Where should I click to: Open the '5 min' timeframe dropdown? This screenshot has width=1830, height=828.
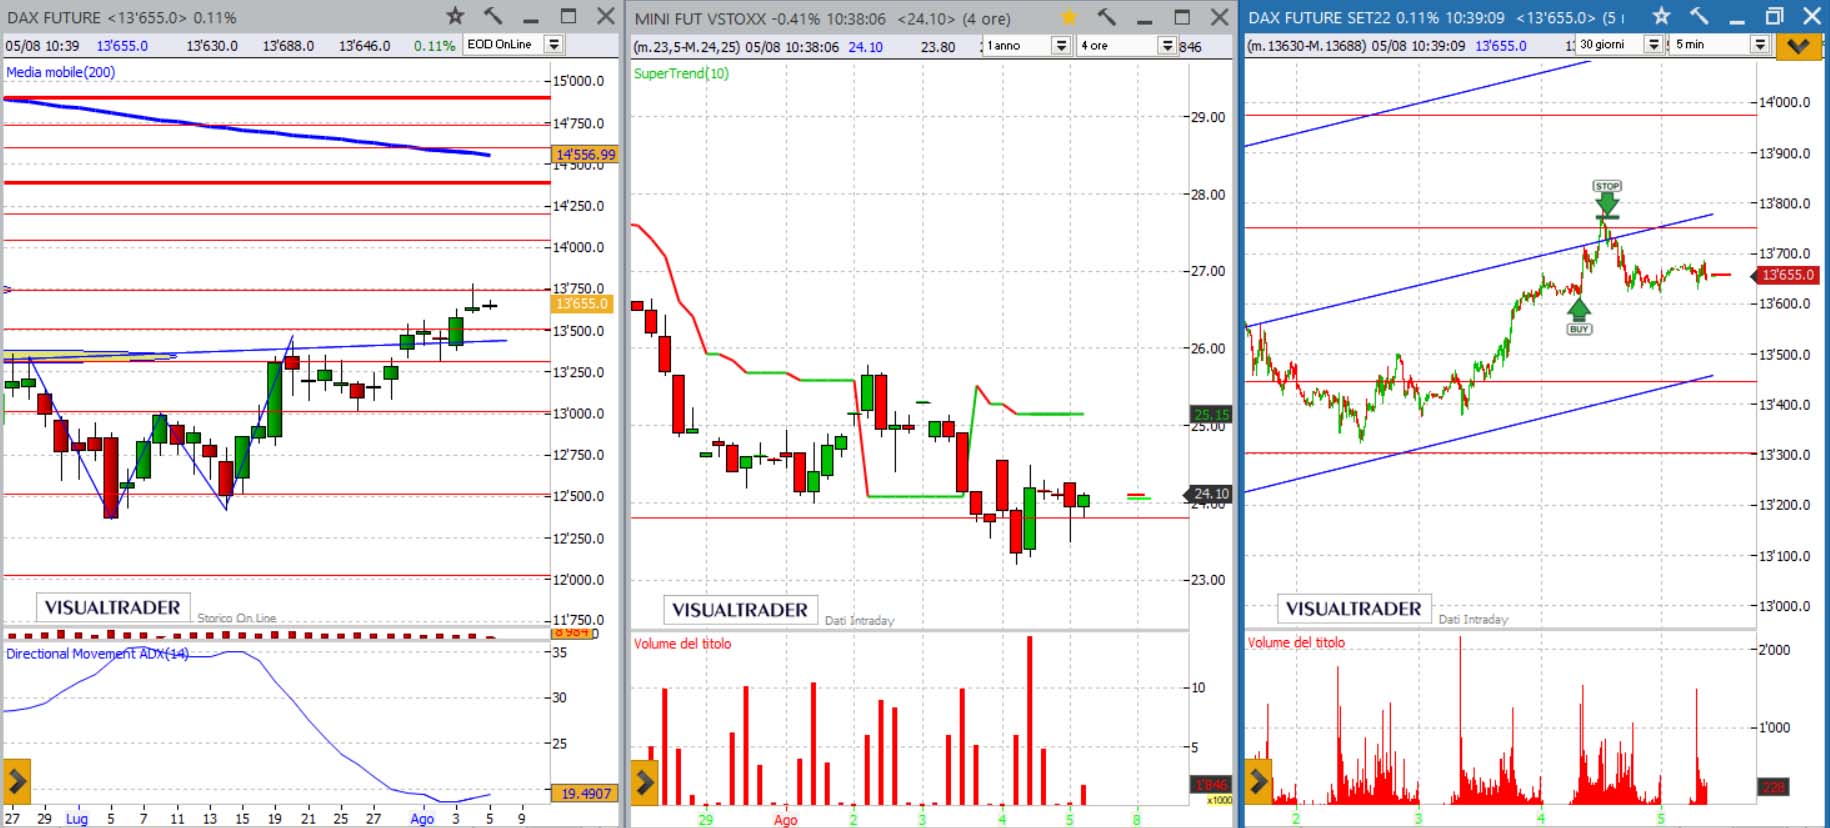pos(1759,44)
